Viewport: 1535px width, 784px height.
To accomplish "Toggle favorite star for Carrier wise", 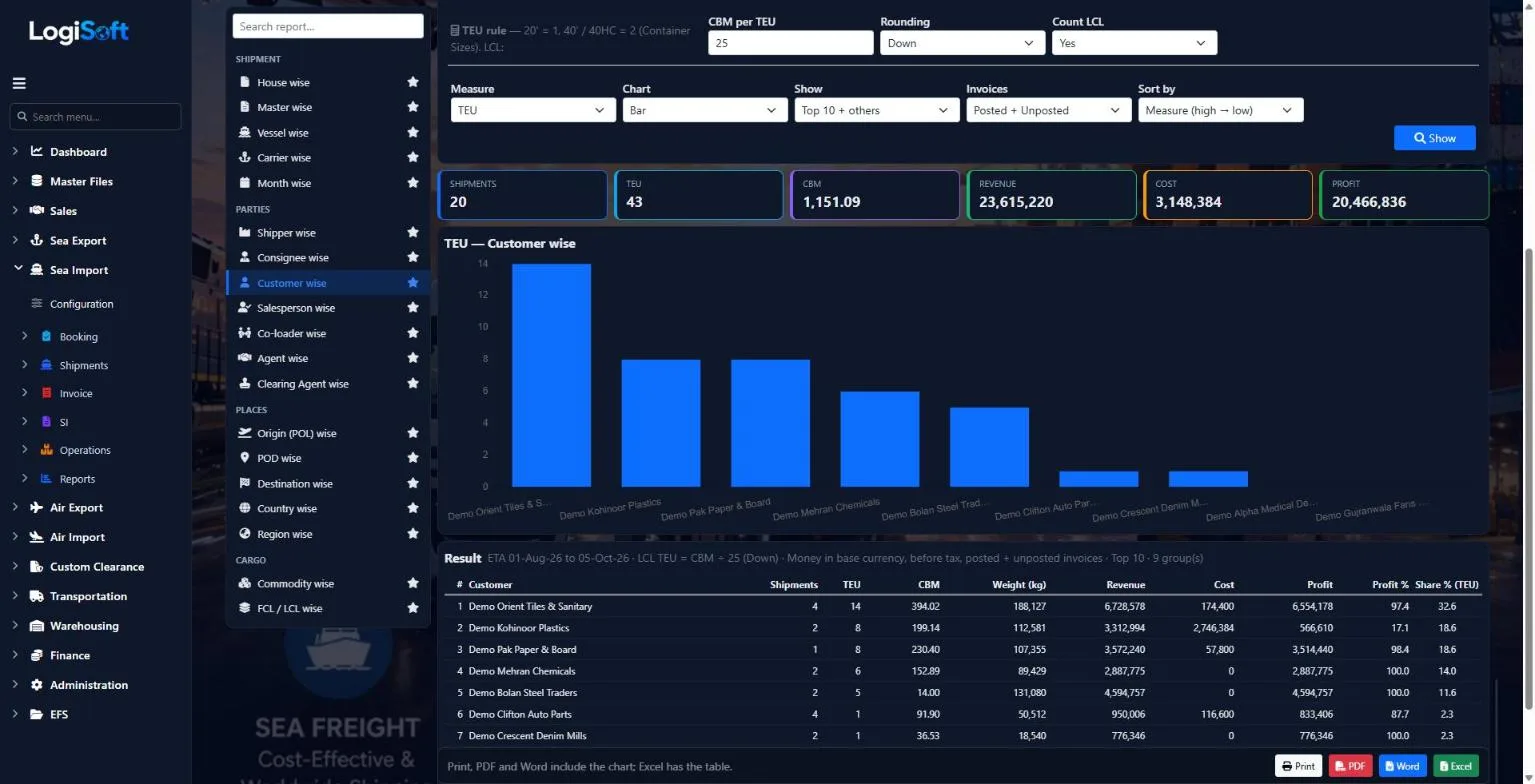I will (413, 157).
